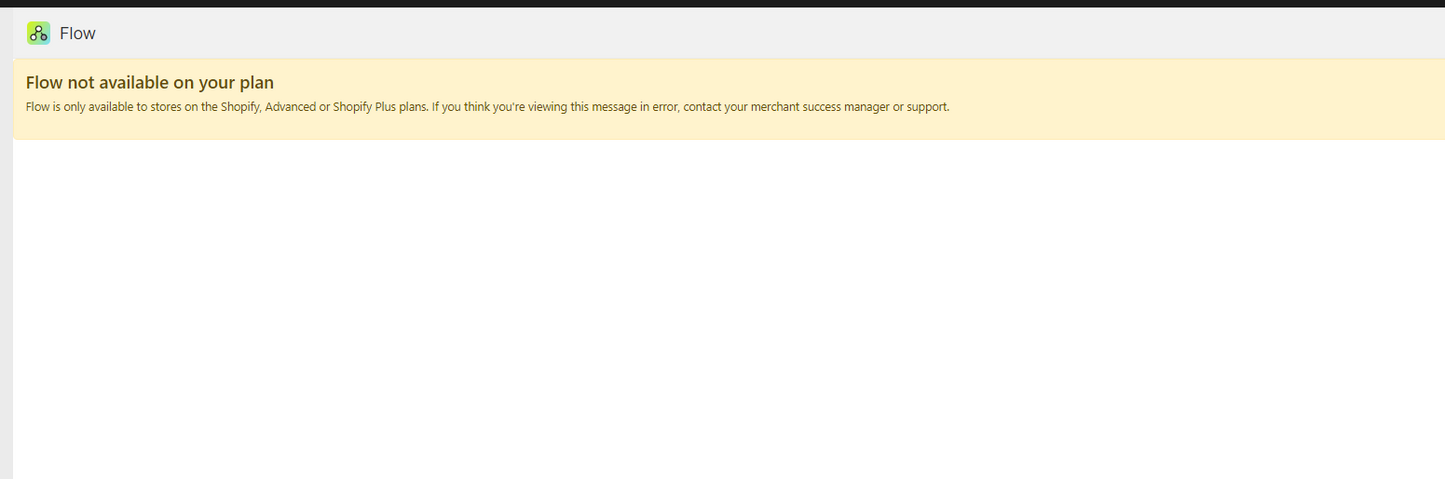The image size is (1445, 479).
Task: Click the word 'contact' in the banner text
Action: (705, 107)
